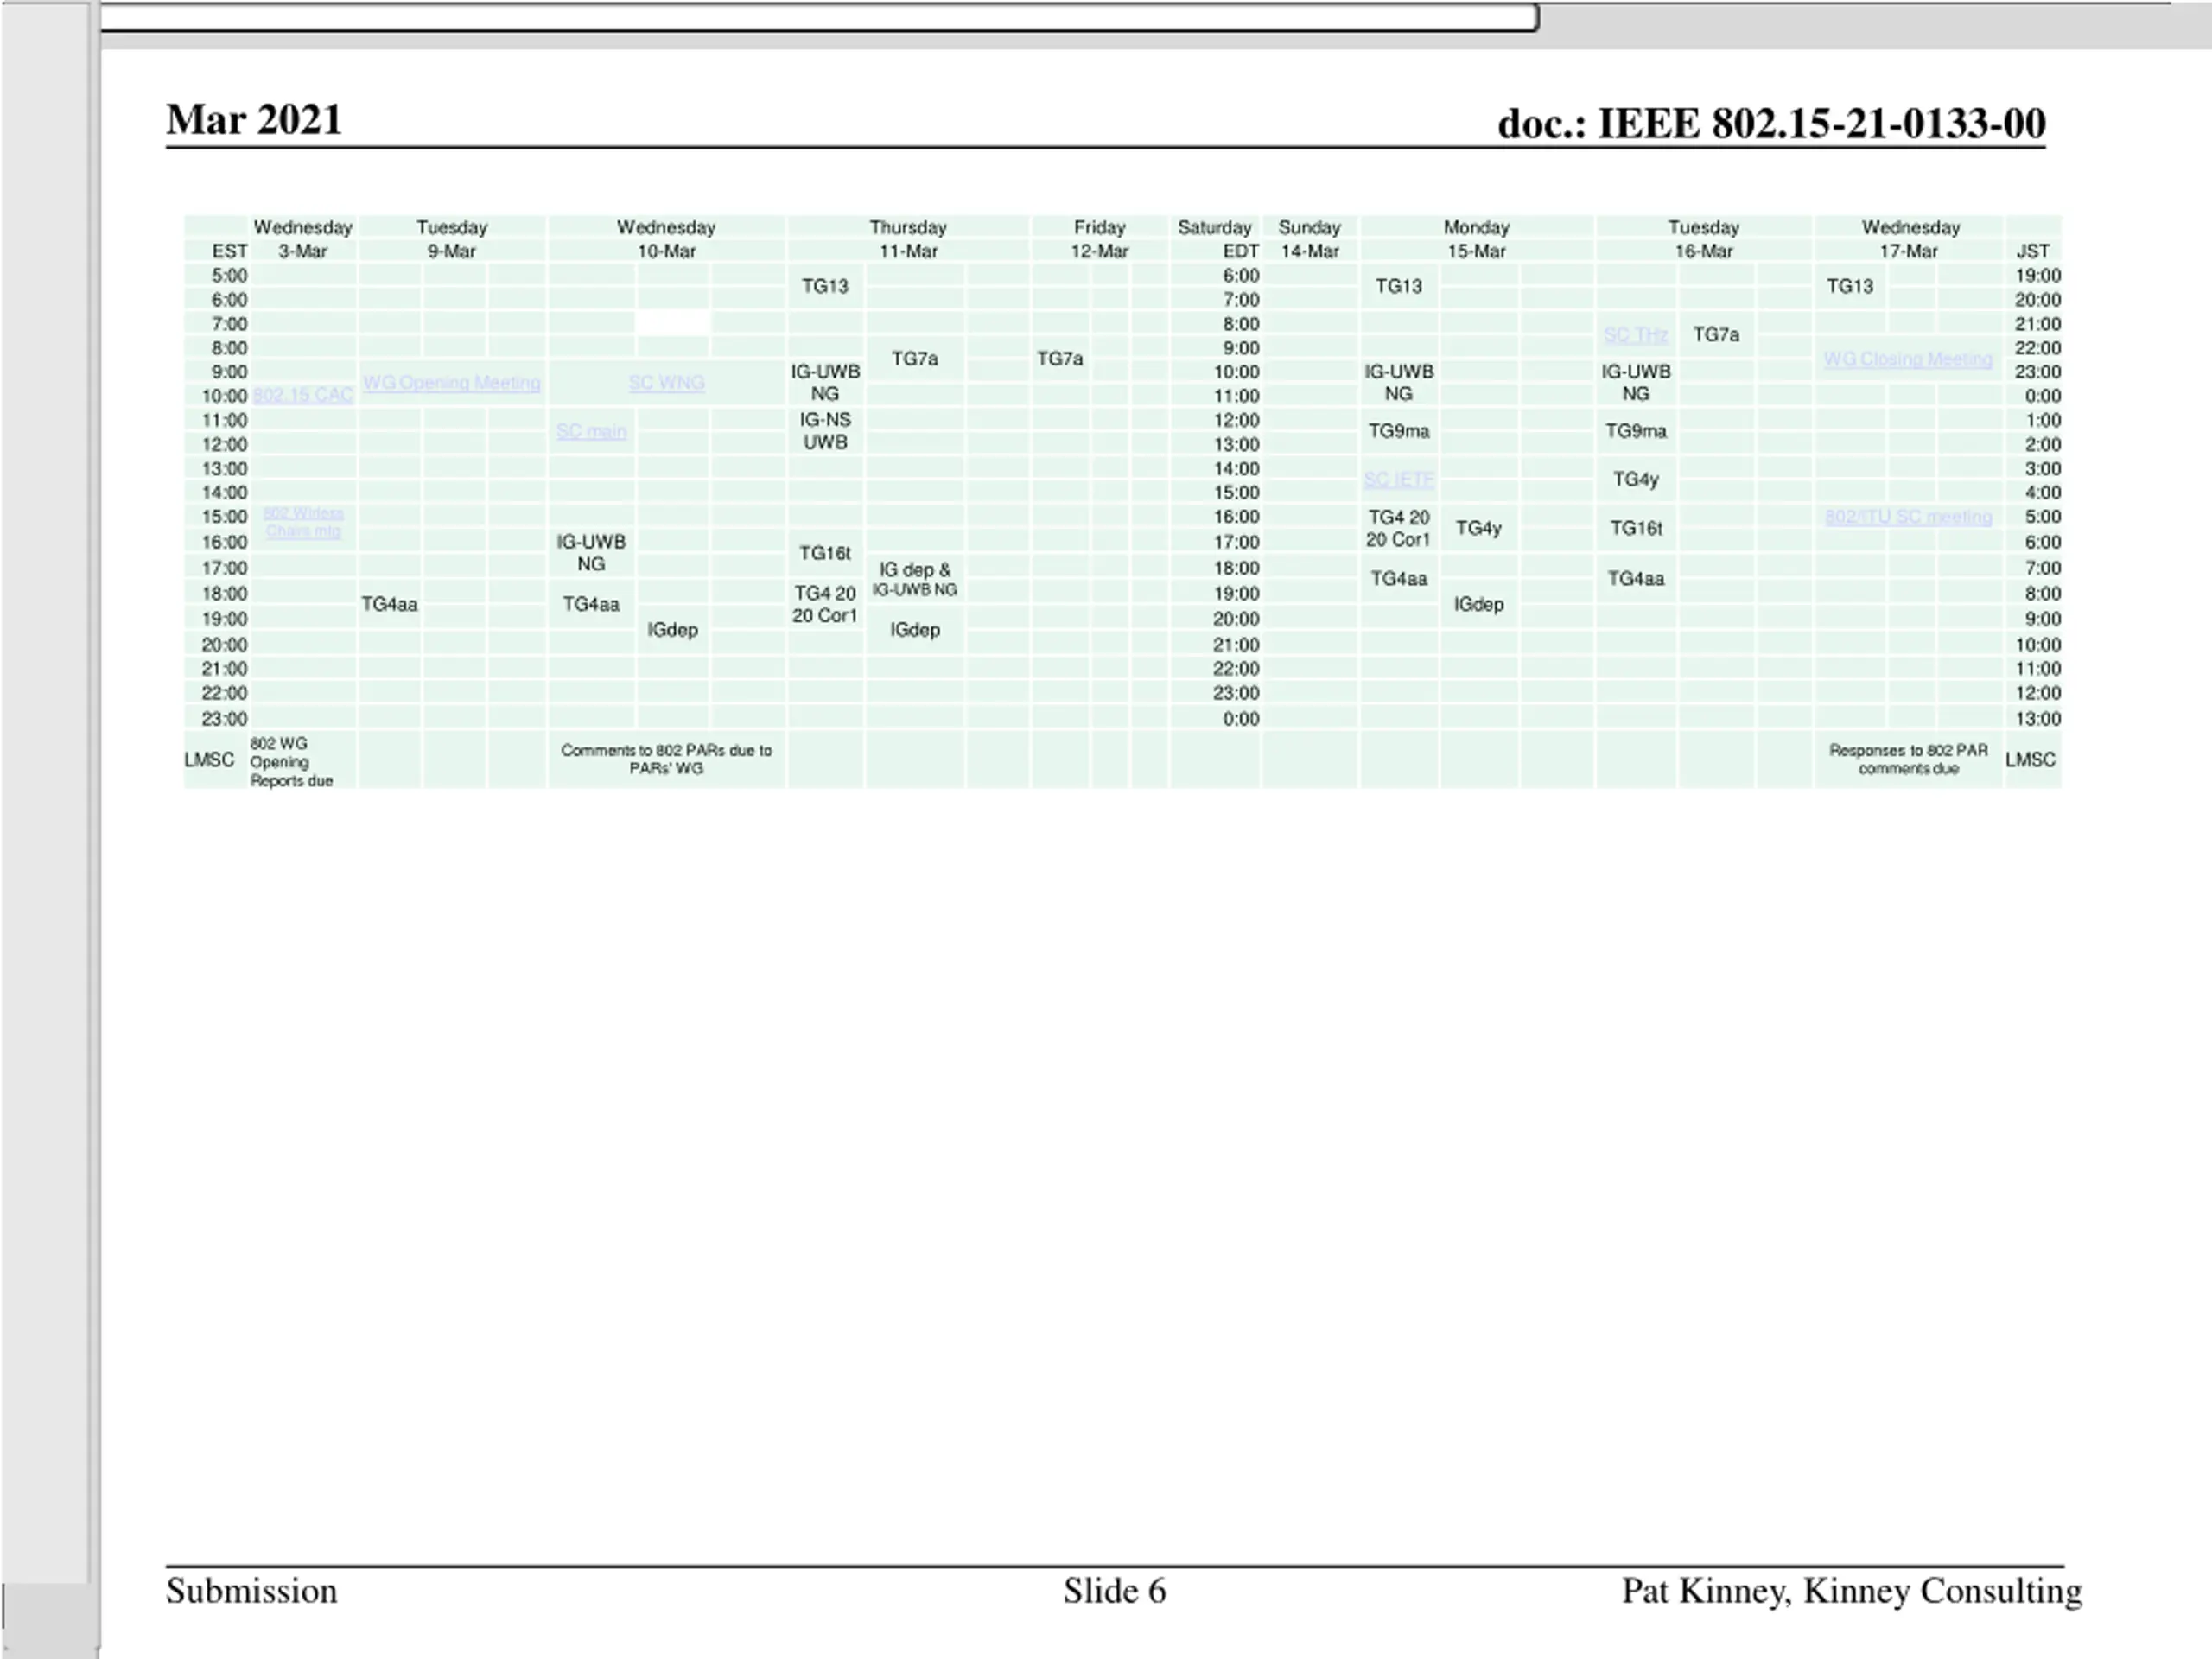Screen dimensions: 2212x1659
Task: Open the WG Opening Meeting link
Action: pyautogui.click(x=451, y=383)
